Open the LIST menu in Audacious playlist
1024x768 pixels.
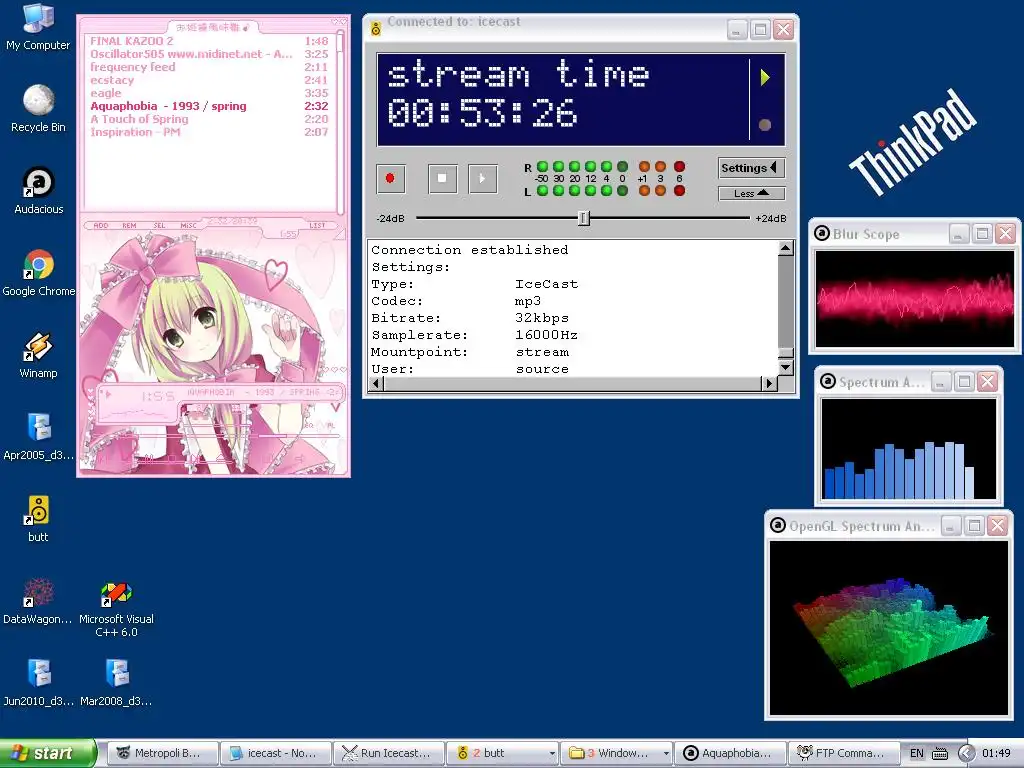pos(317,225)
